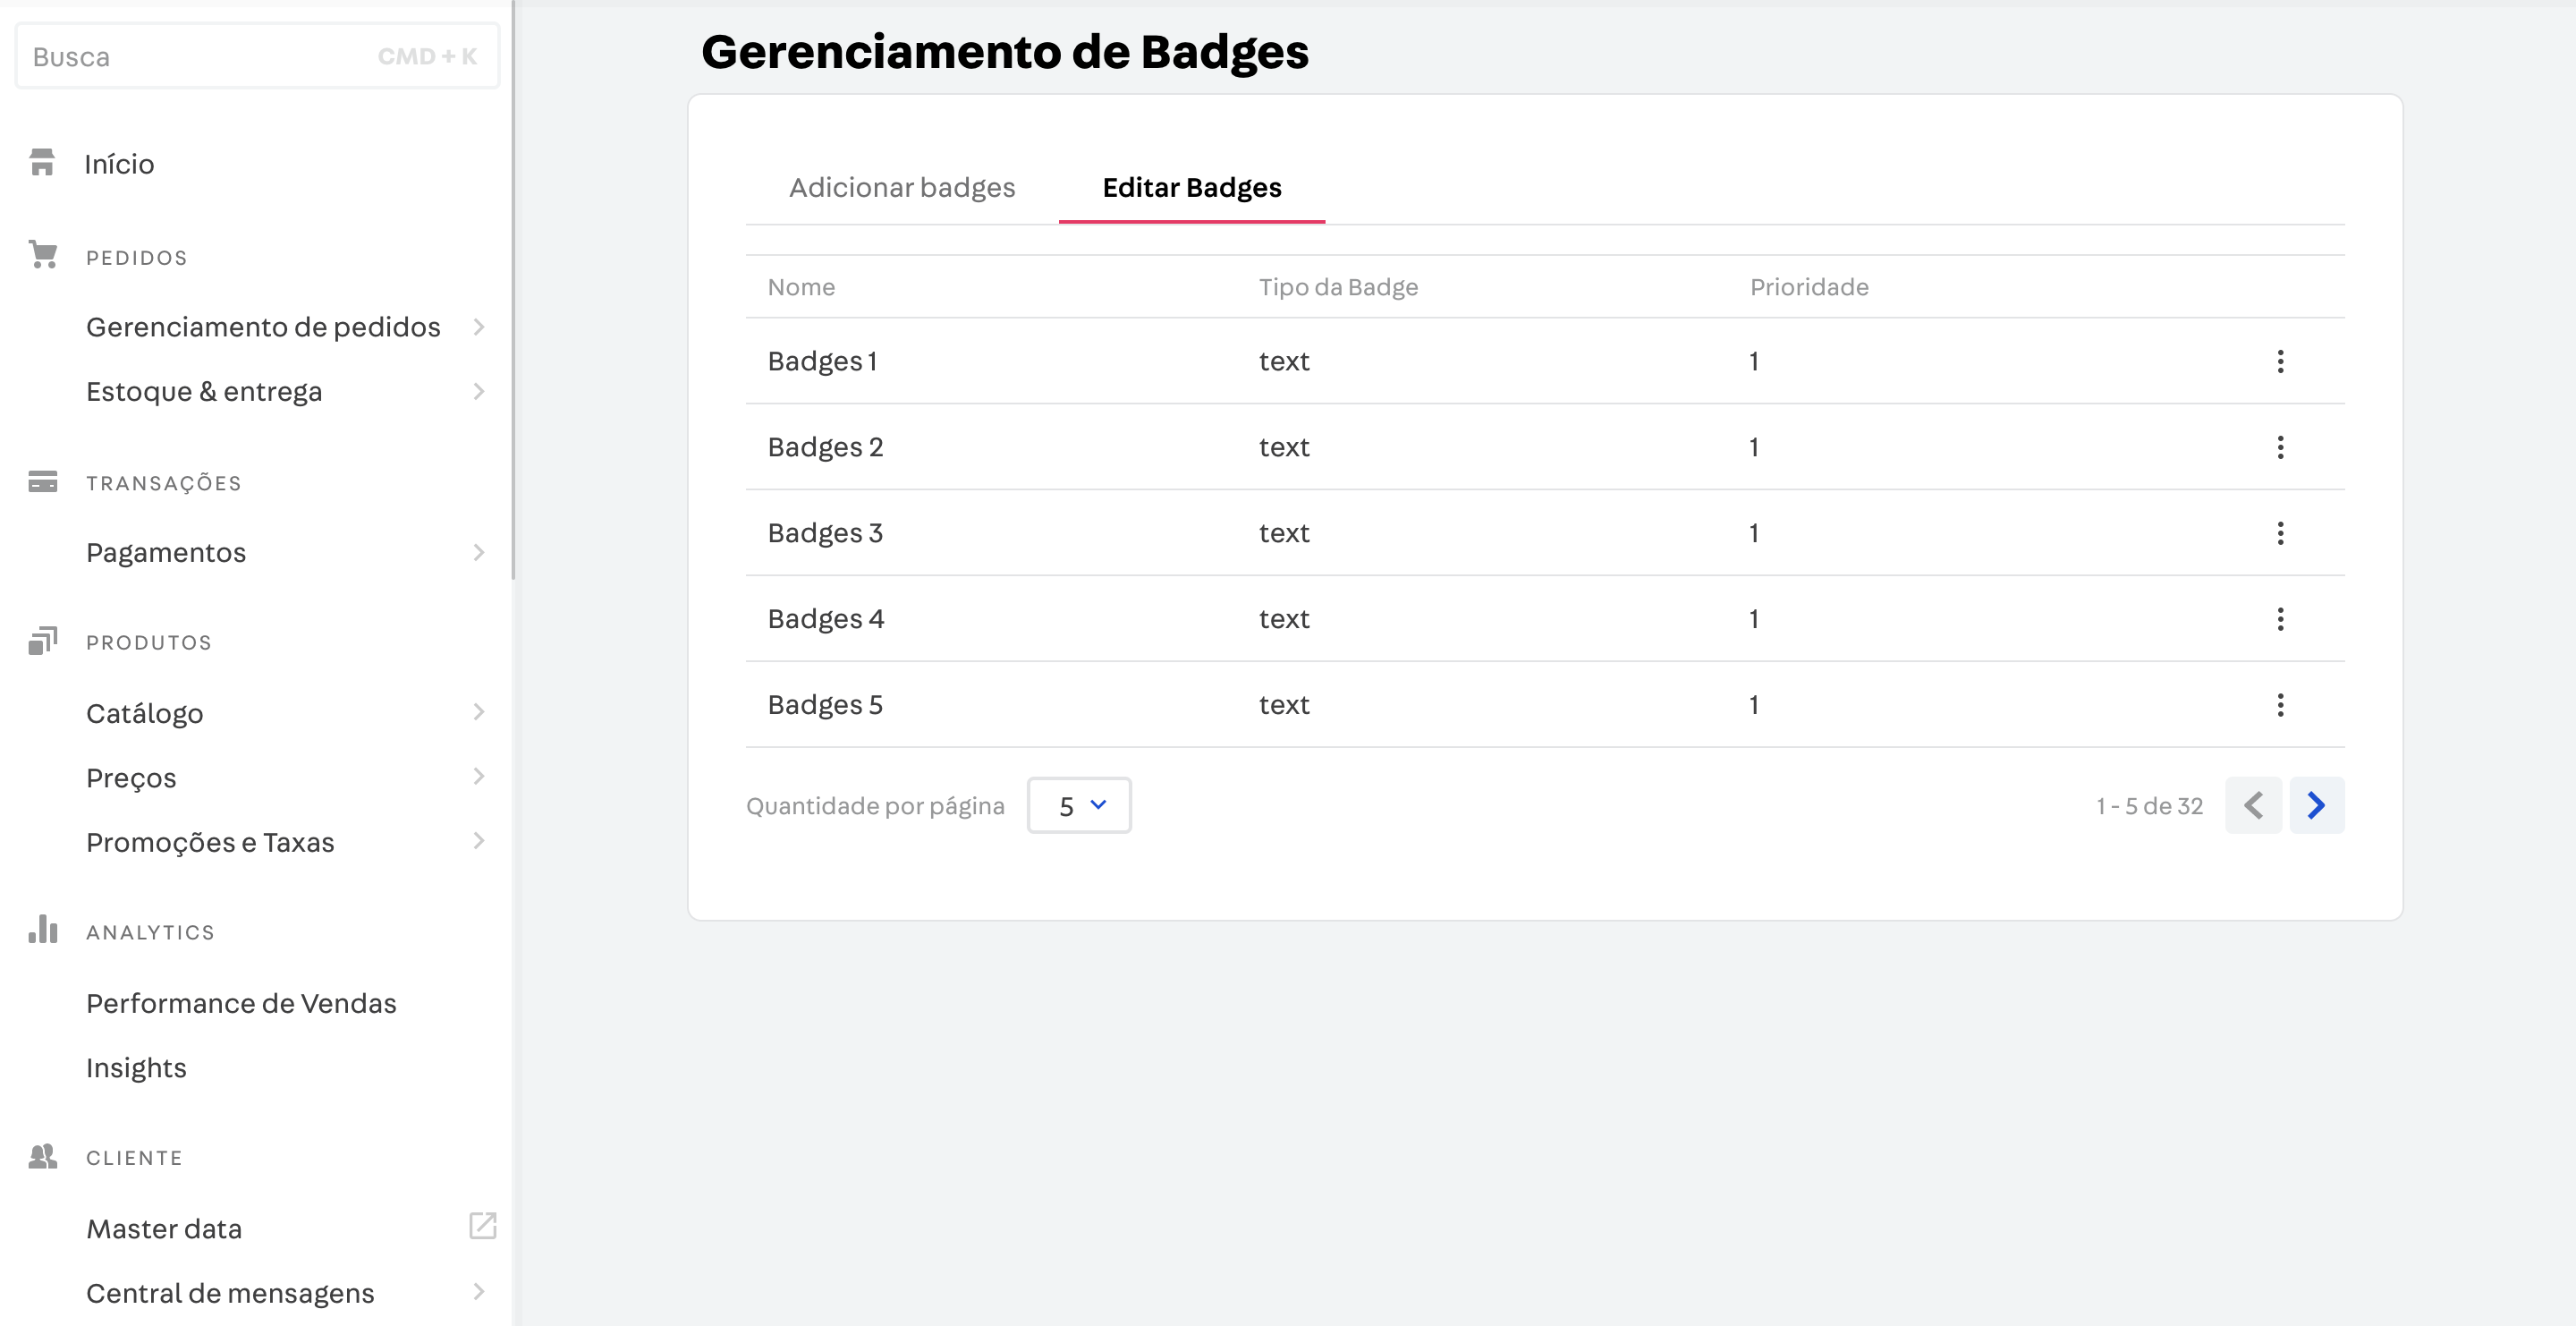Switch to the Adicionar badges tab

pos(901,186)
